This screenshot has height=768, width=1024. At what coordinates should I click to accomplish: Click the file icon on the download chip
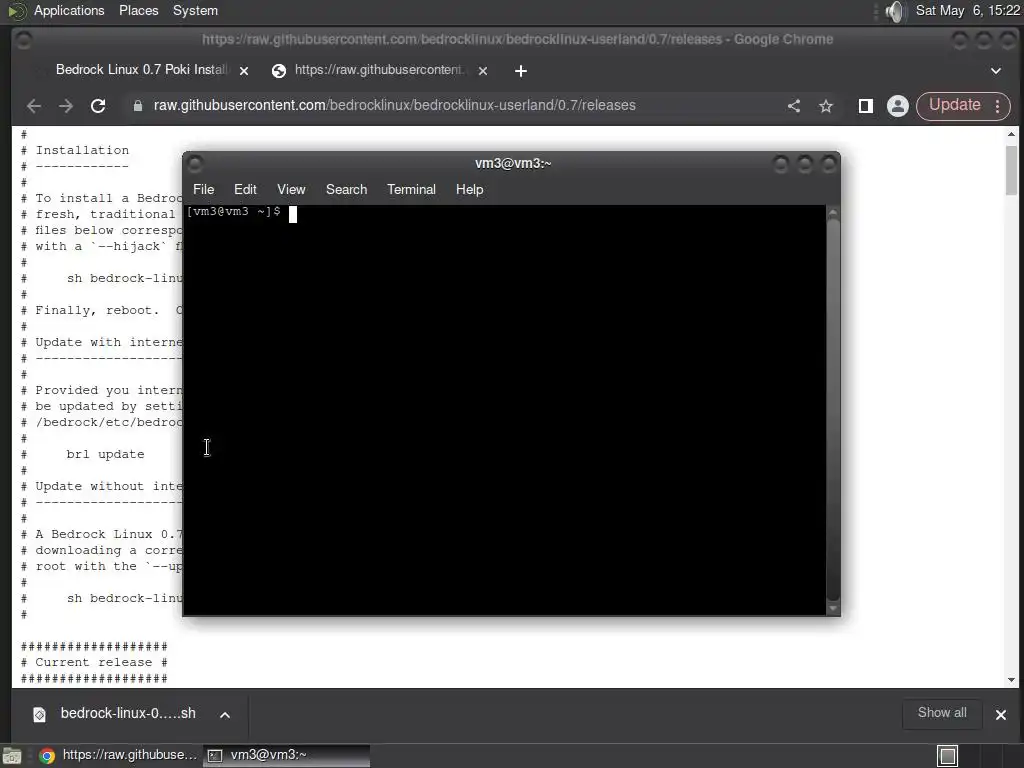coord(39,714)
